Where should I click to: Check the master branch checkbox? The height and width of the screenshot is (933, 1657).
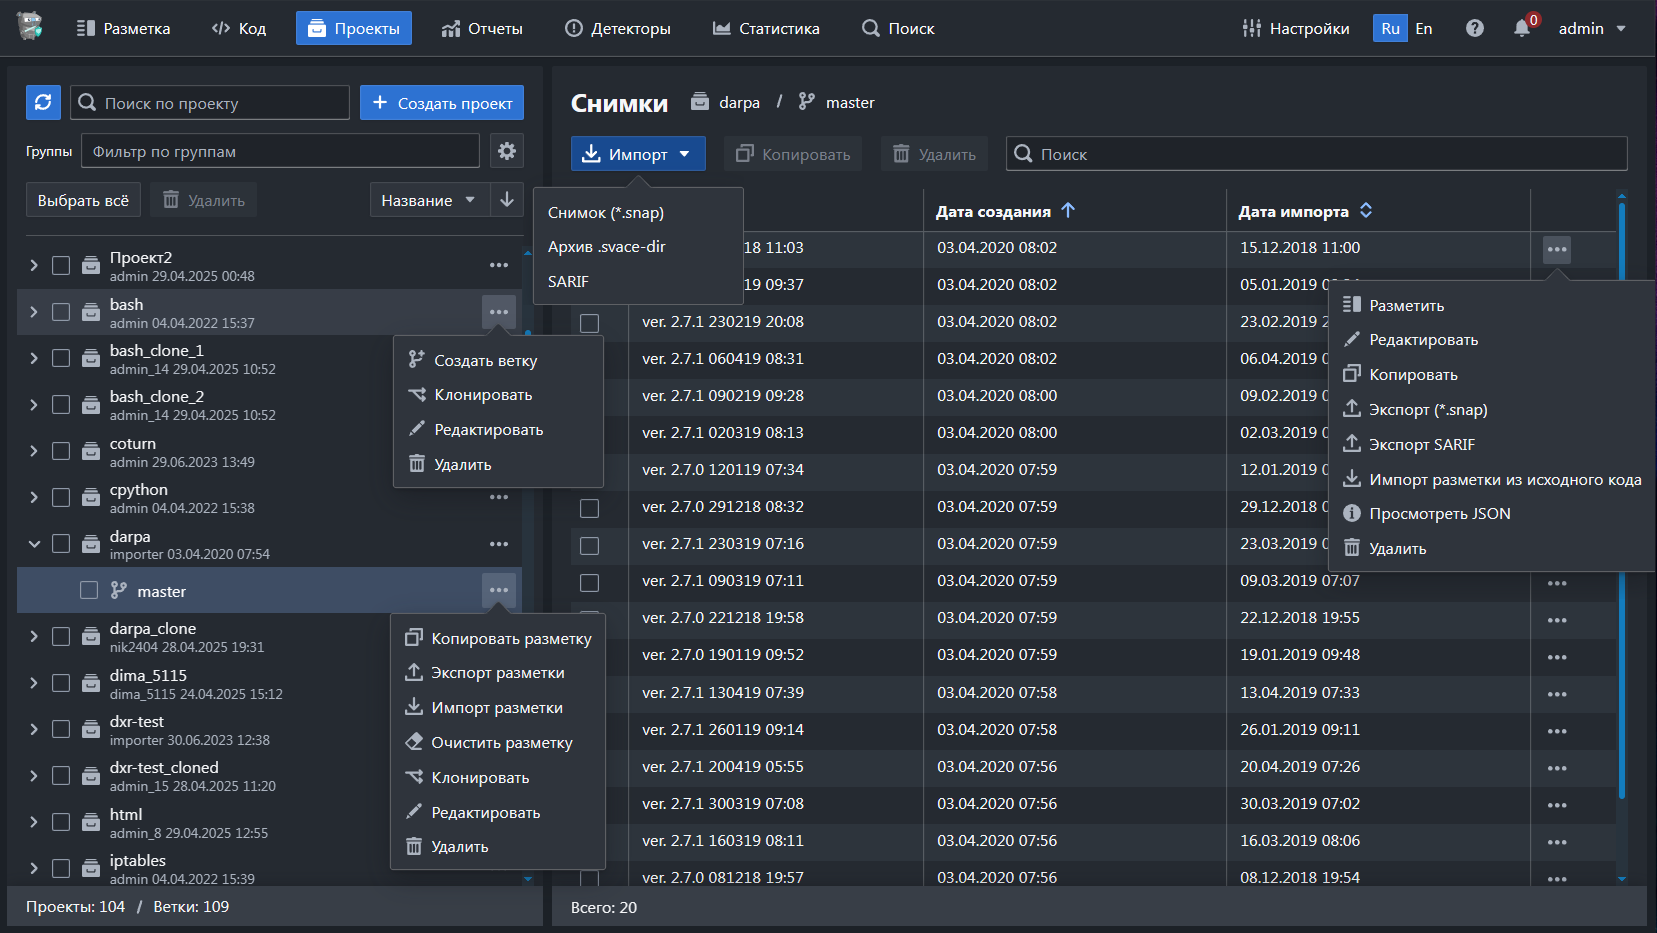point(89,590)
